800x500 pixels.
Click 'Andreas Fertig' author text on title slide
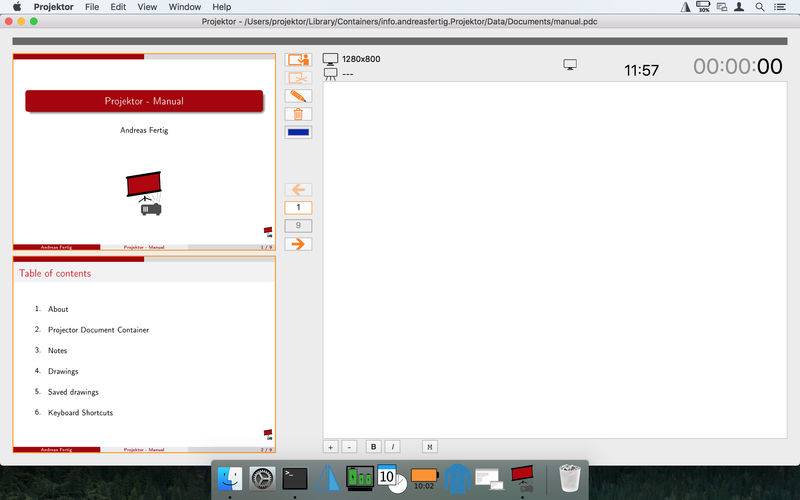point(144,130)
